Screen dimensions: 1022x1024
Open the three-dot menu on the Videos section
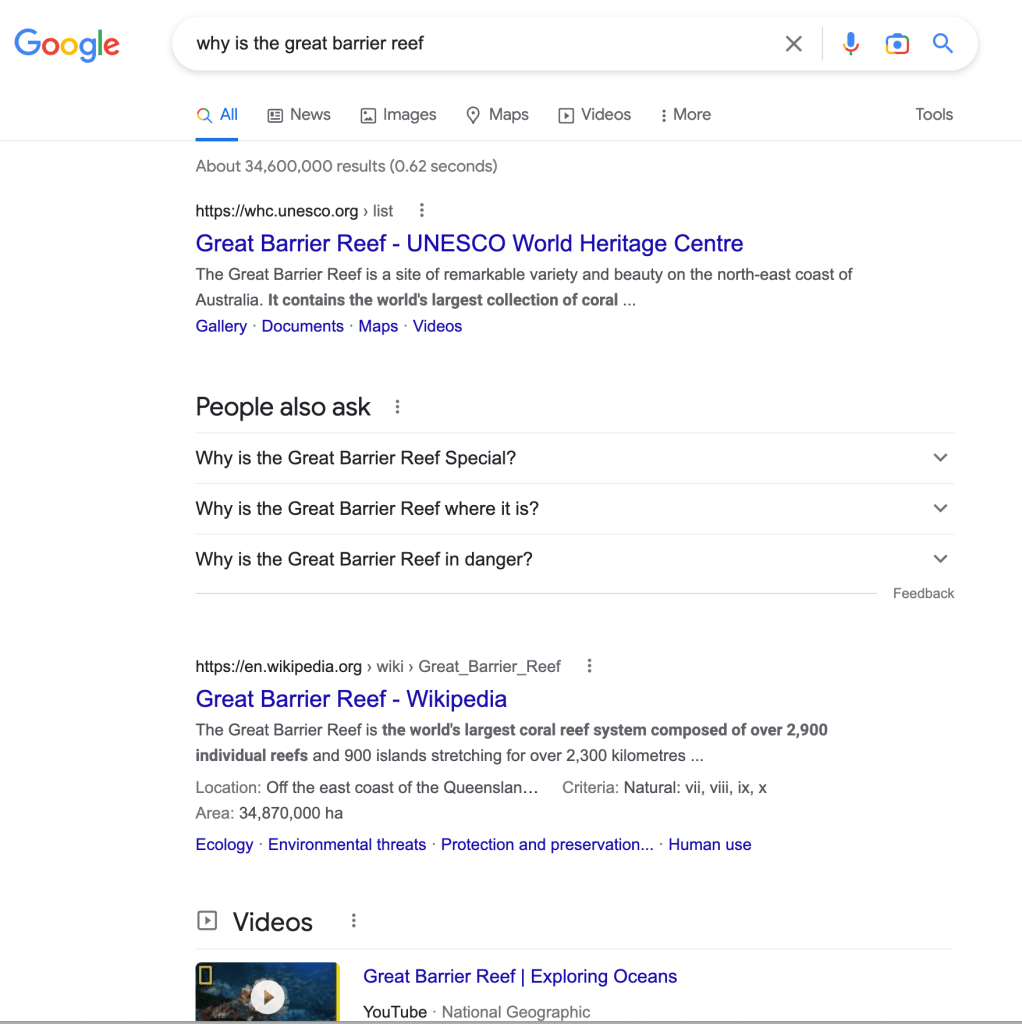353,920
